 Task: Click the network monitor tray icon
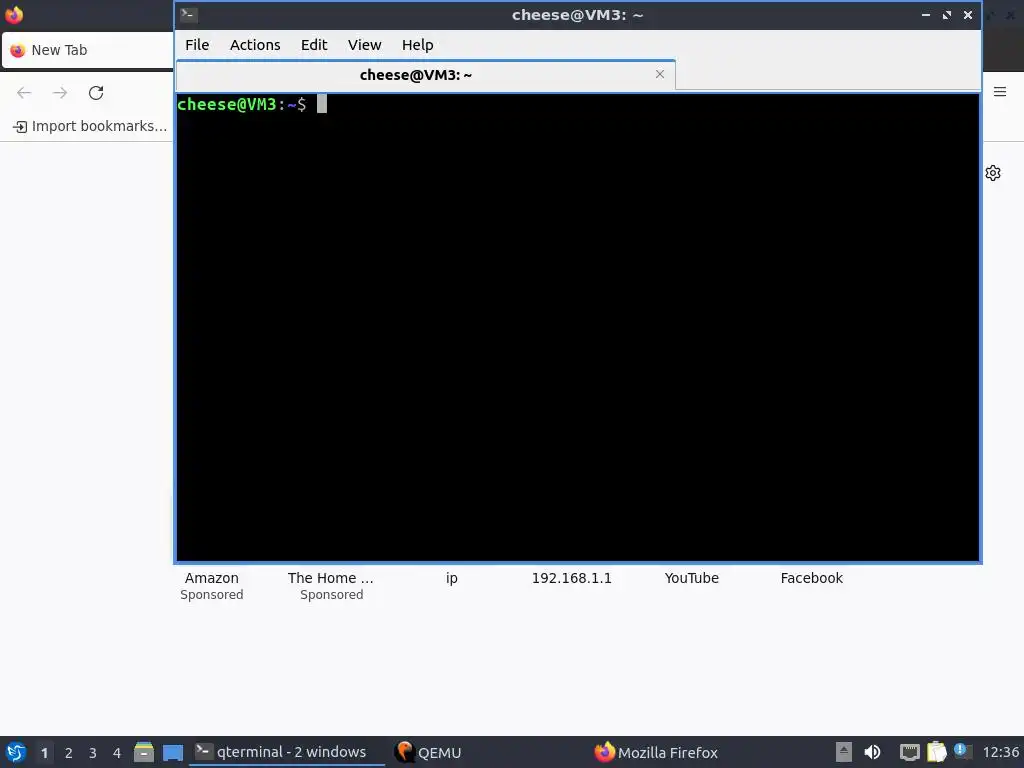[909, 752]
